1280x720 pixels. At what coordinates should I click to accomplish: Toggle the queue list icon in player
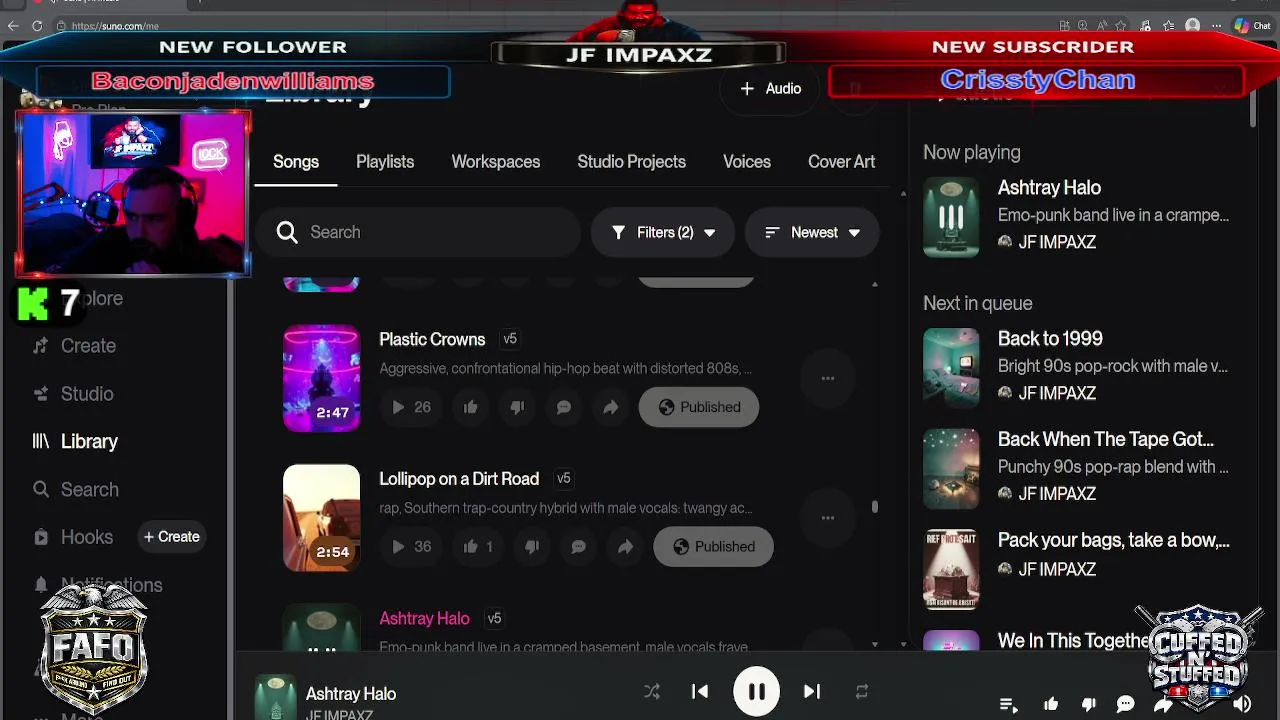coord(1008,705)
